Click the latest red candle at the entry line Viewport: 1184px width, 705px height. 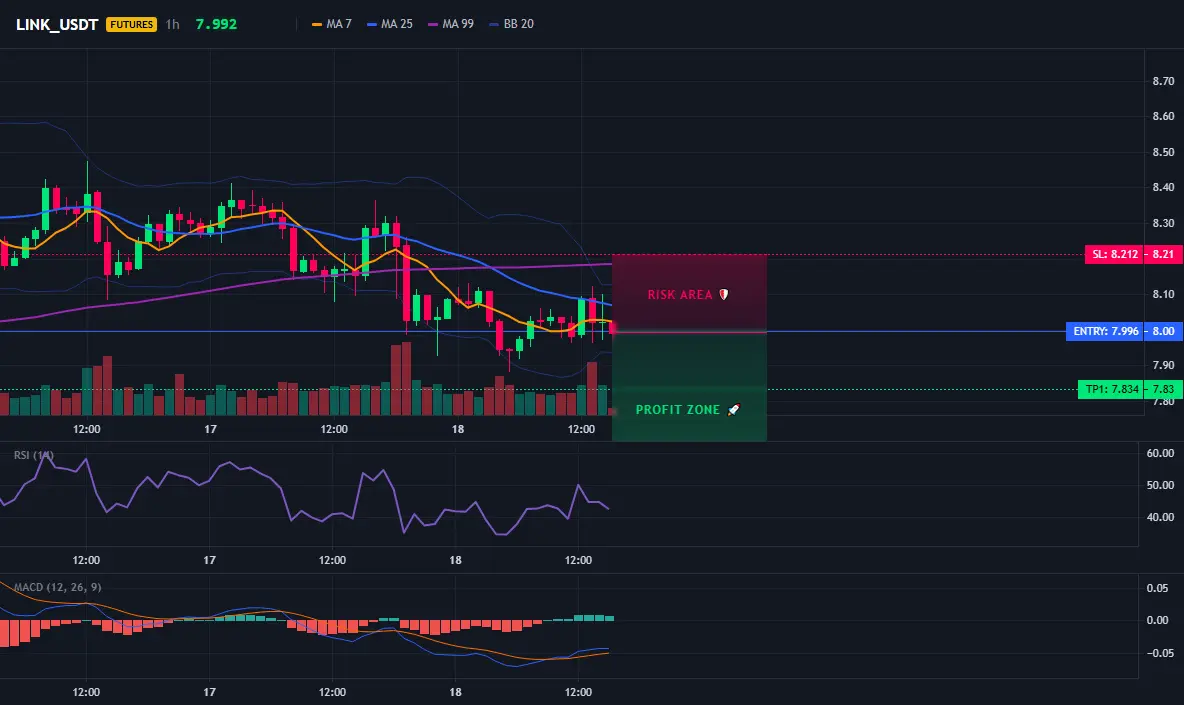612,328
